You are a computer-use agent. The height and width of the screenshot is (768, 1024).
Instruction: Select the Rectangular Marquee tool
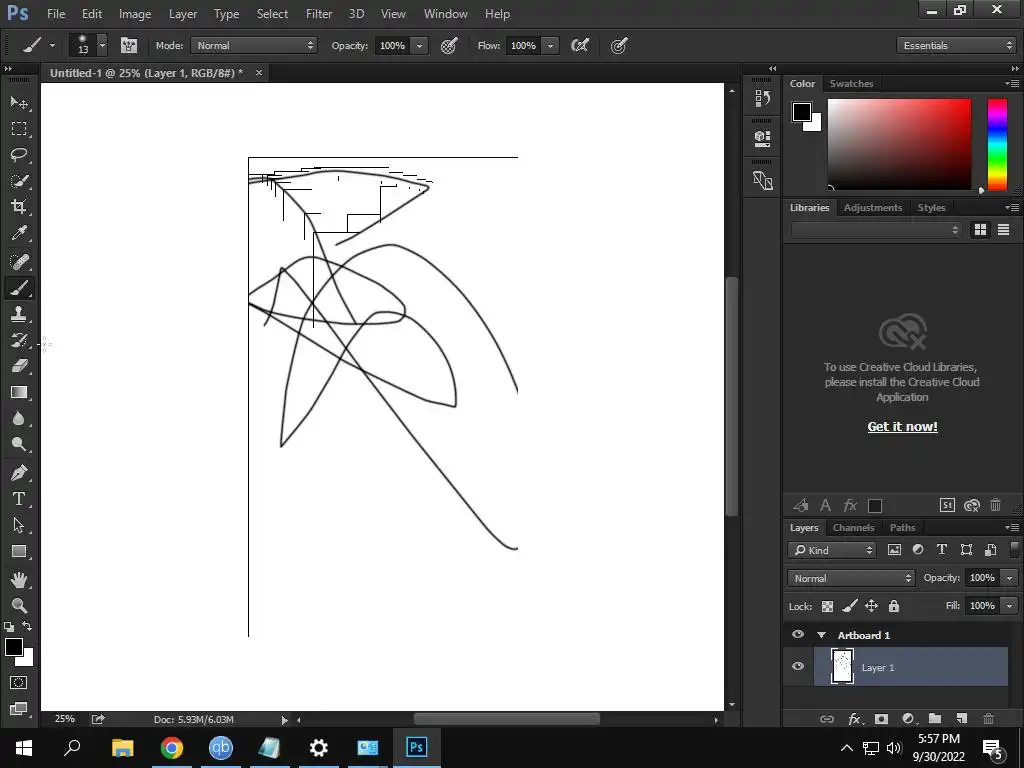pyautogui.click(x=19, y=129)
